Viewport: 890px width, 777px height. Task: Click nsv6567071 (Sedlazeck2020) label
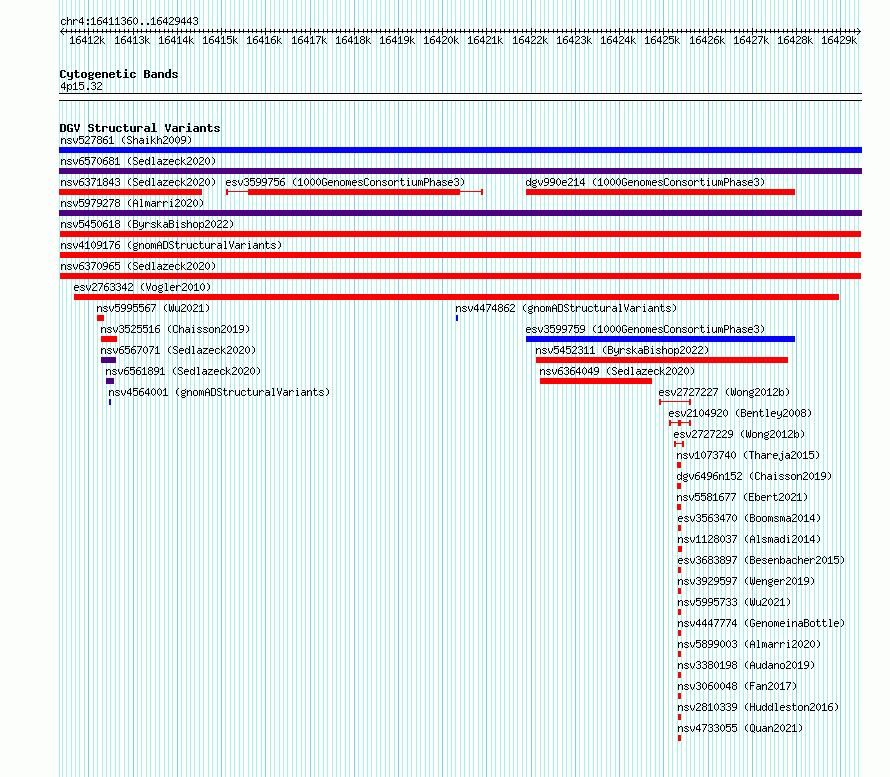point(178,350)
